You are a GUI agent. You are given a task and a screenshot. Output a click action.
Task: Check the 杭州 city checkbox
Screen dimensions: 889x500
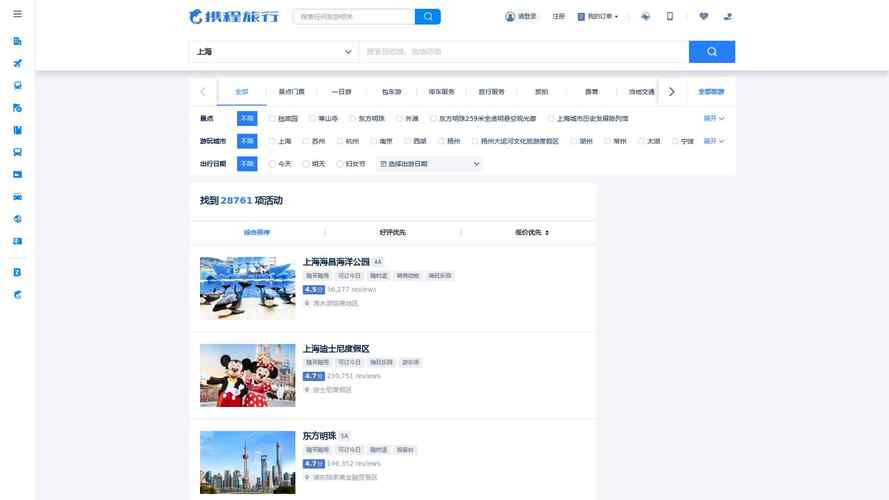(x=340, y=141)
